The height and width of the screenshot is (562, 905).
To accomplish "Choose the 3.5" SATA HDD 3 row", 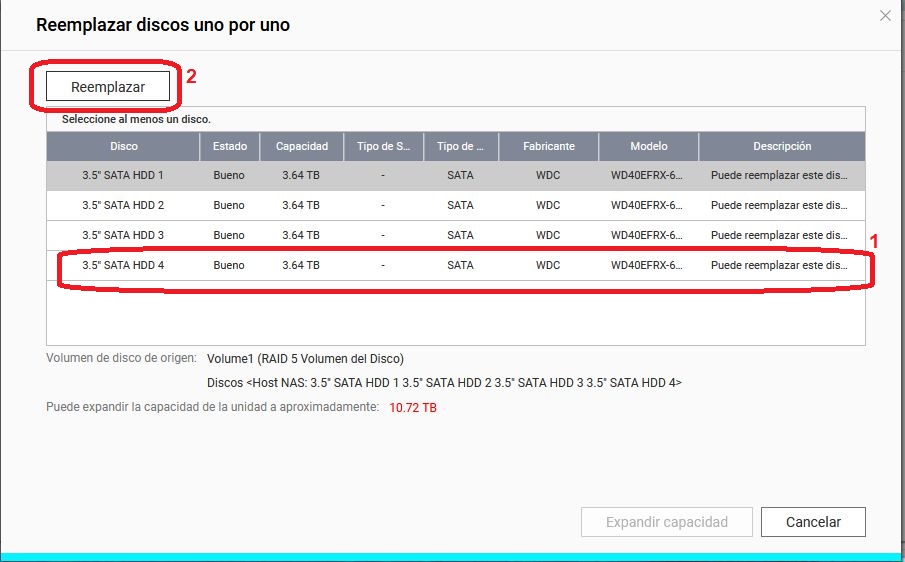I will [x=123, y=236].
